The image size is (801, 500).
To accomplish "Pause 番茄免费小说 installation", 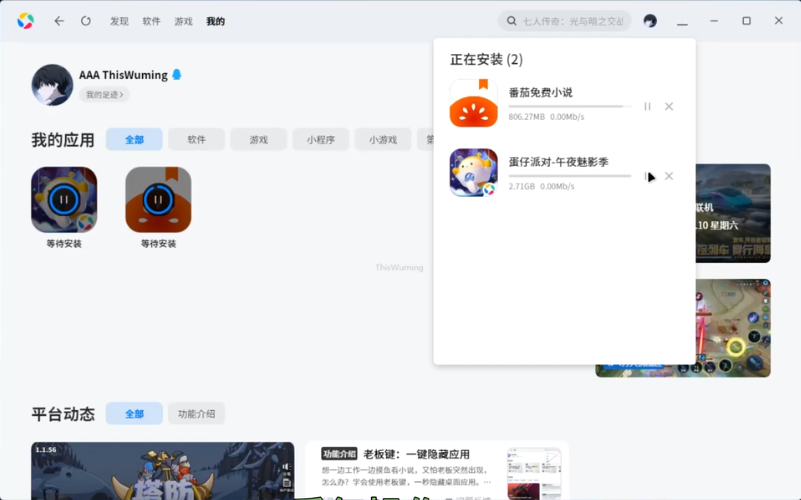I will [647, 106].
